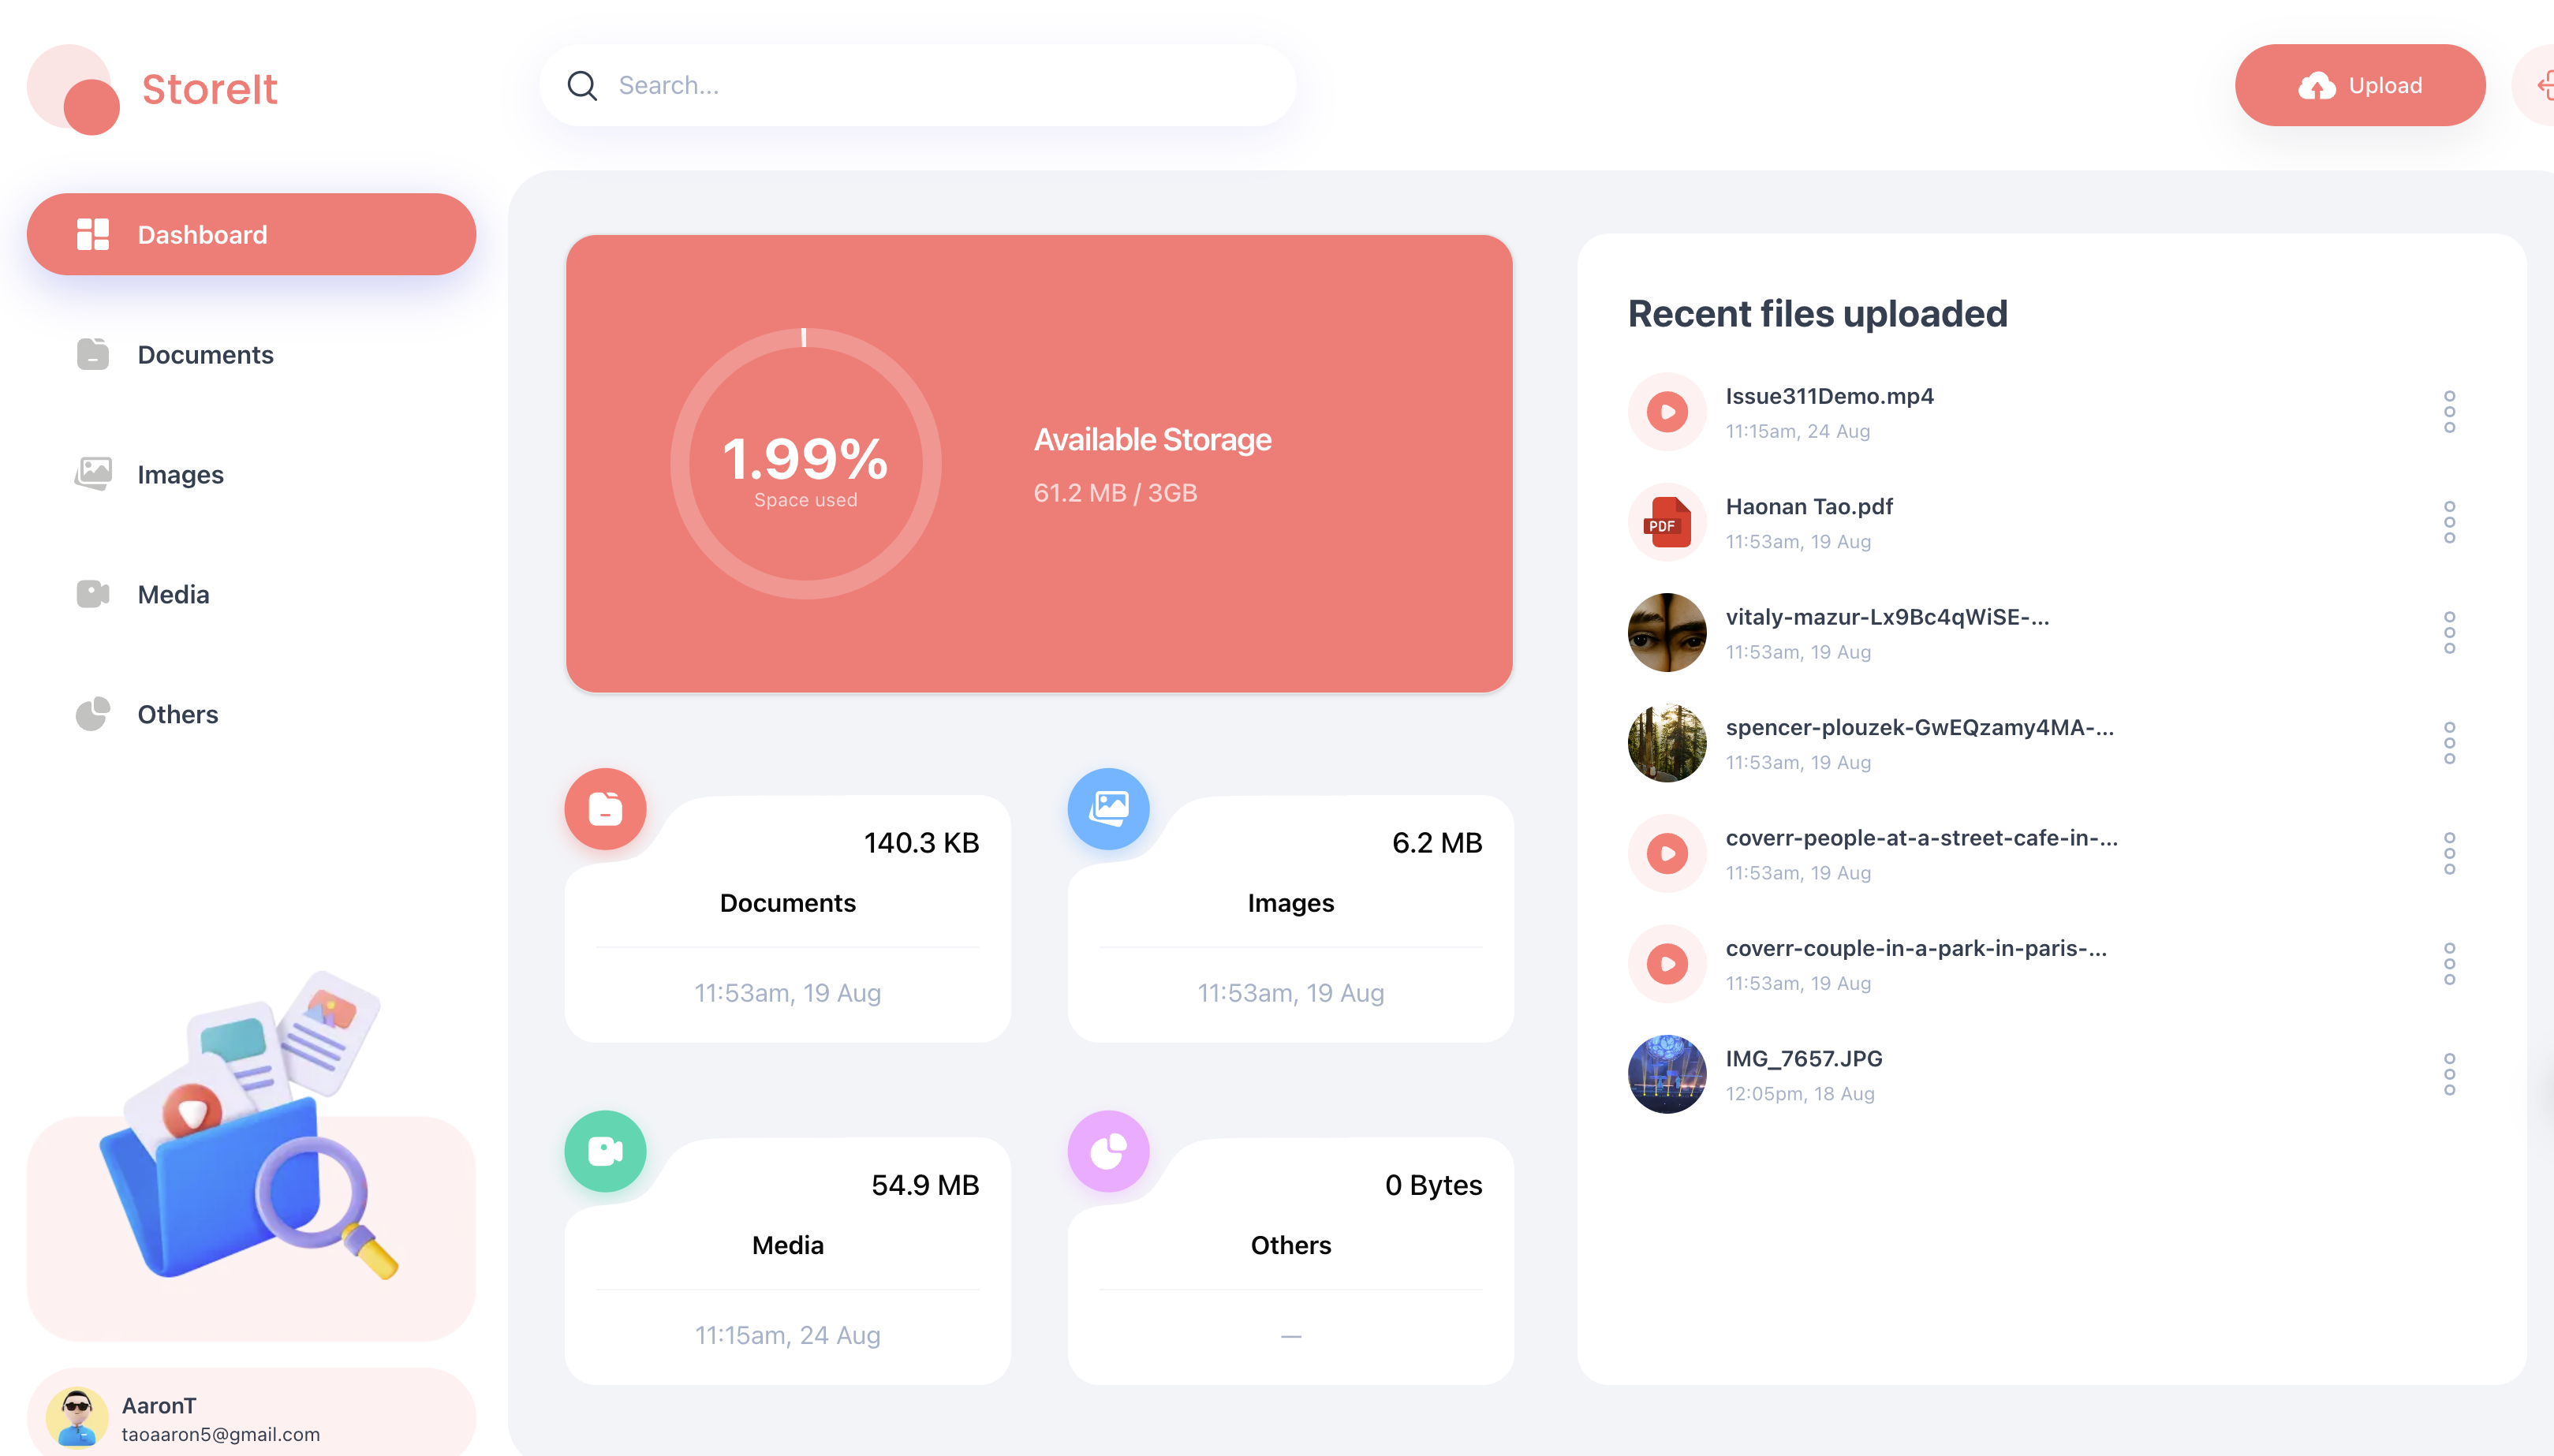Click the StoreIt logo icon
The image size is (2554, 1456).
pyautogui.click(x=74, y=89)
